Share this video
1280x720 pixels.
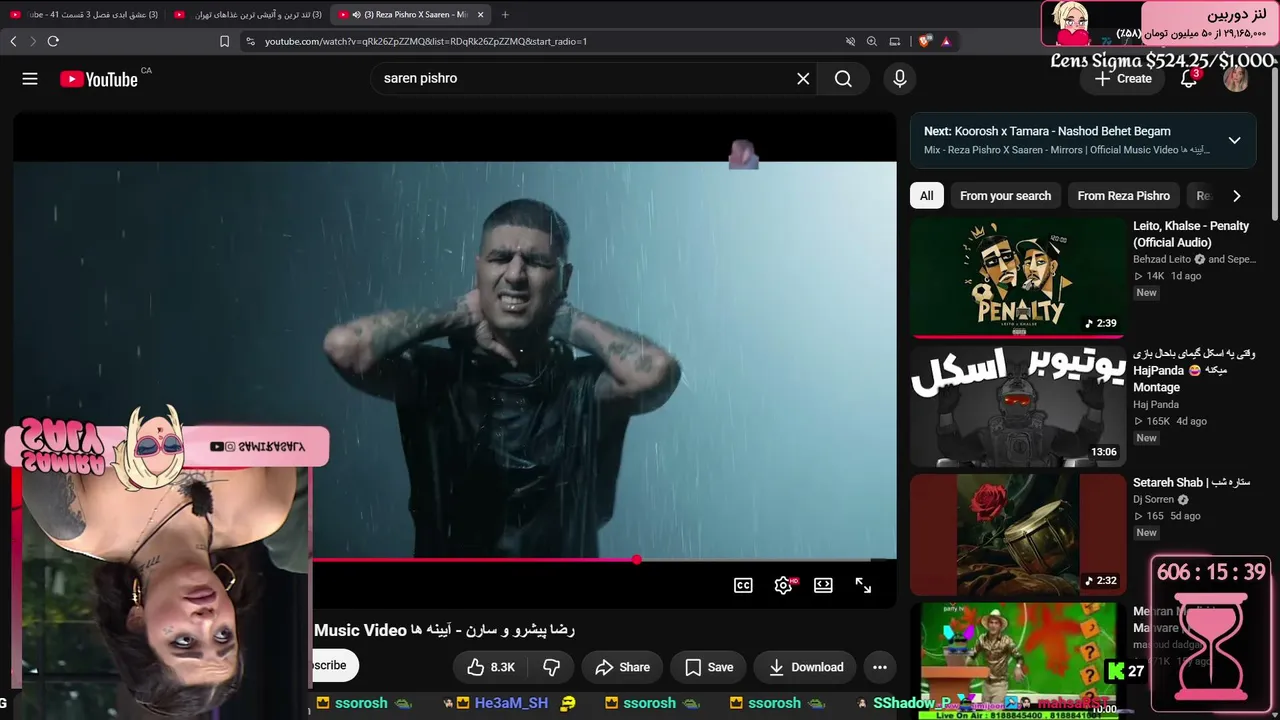pos(622,667)
